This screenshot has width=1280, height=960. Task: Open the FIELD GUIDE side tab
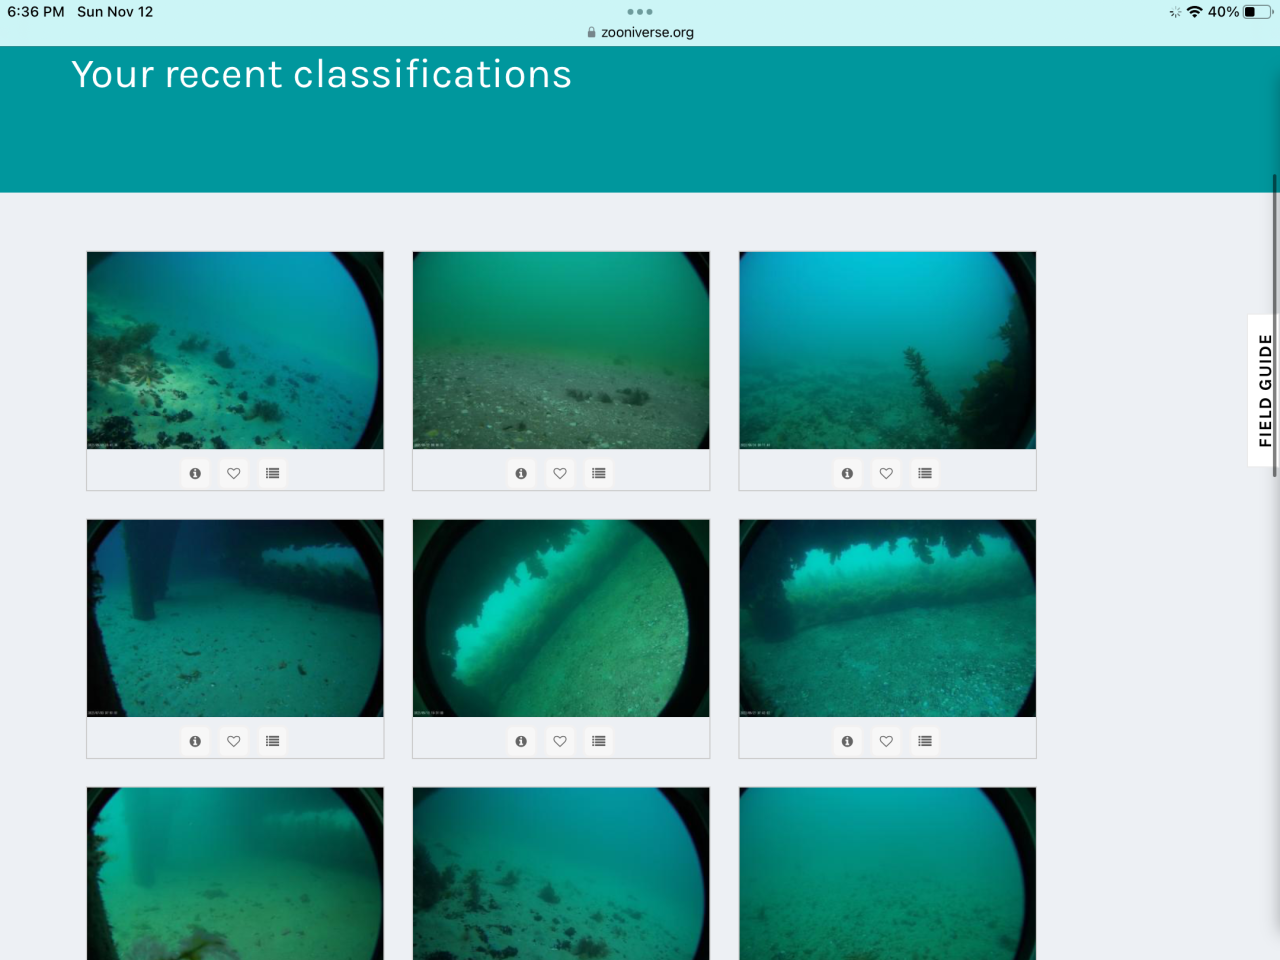click(x=1264, y=391)
